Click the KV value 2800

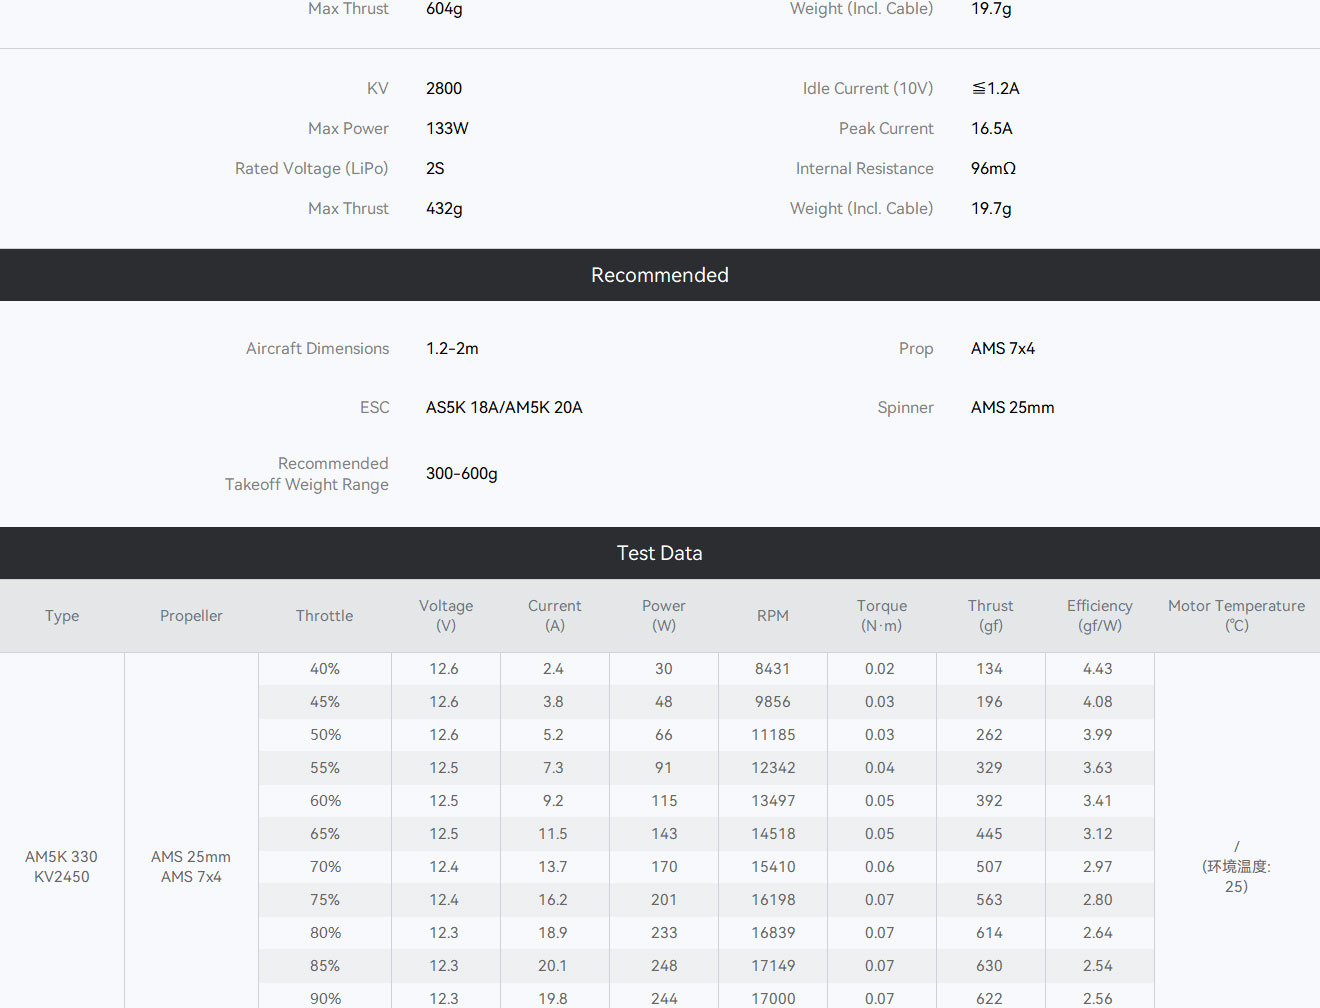pos(444,88)
